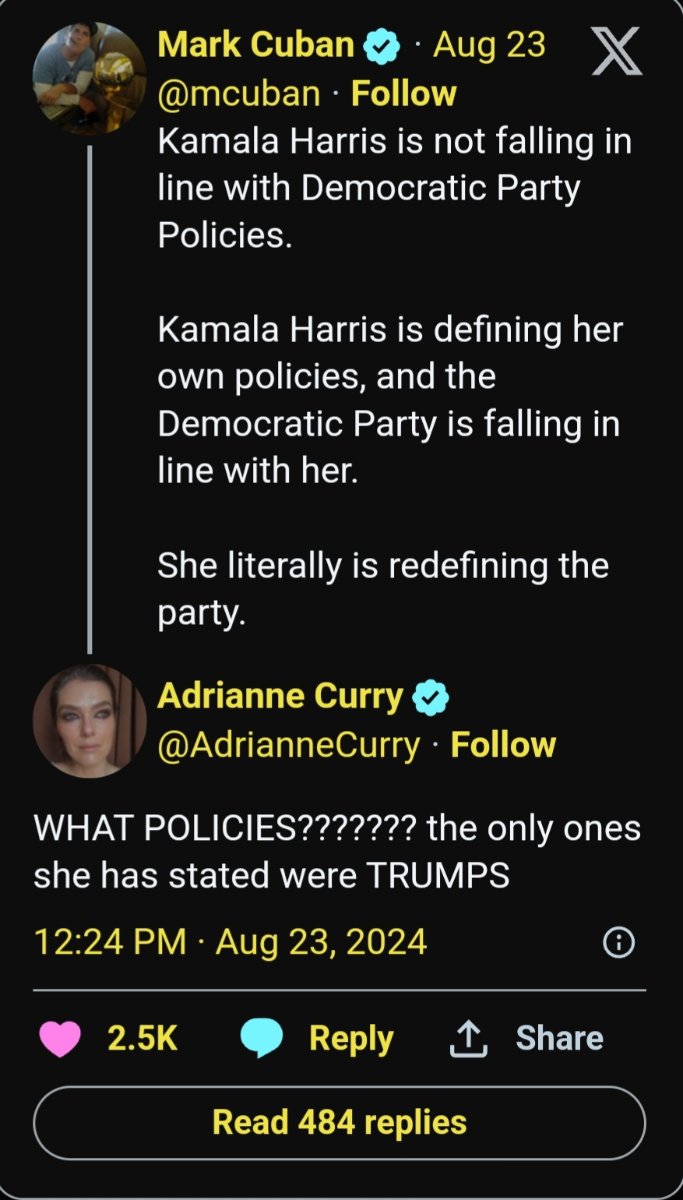Click the @mcuban handle
683x1200 pixels.
pos(239,94)
